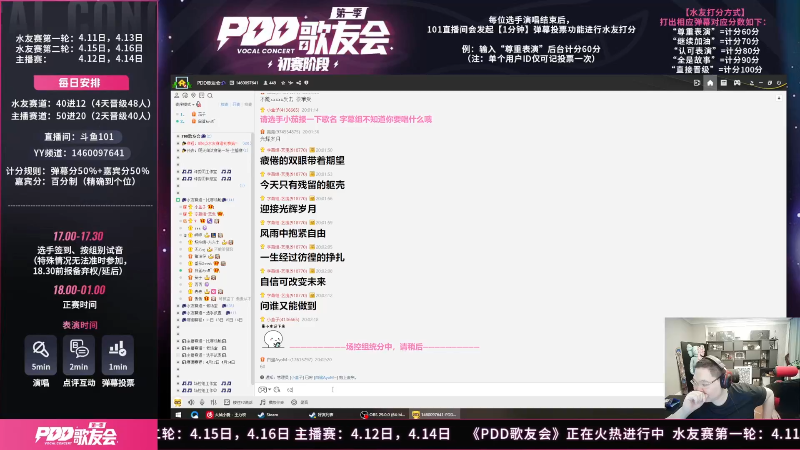The width and height of the screenshot is (800, 450).
Task: Click the headset icon above channel list
Action: (185, 95)
